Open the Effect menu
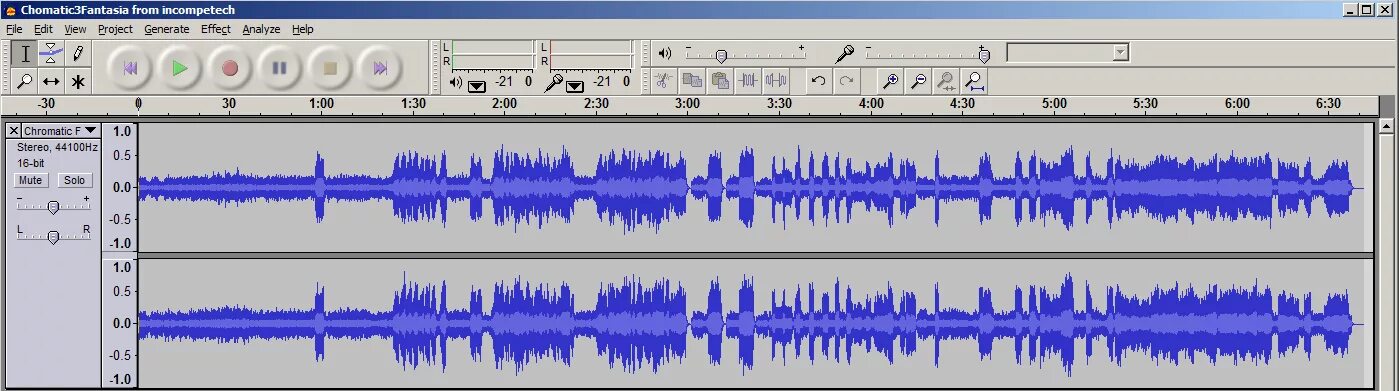 (215, 29)
